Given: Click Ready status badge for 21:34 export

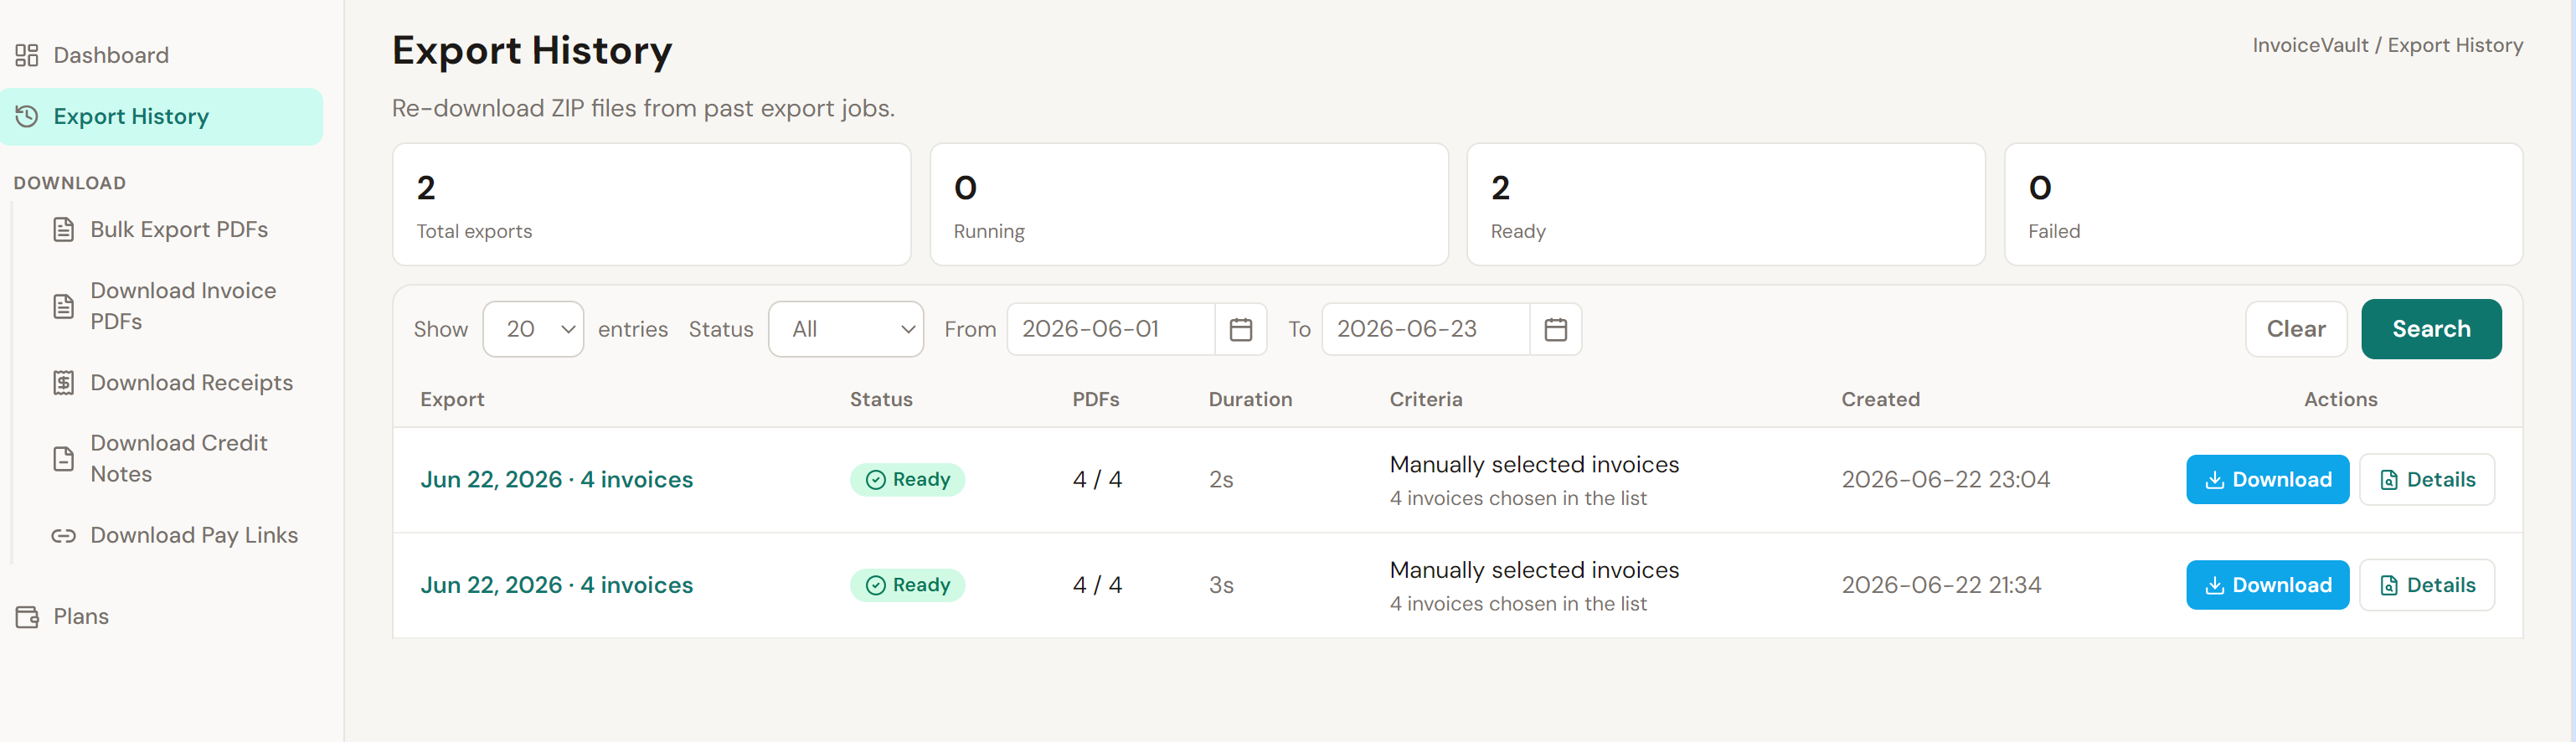Looking at the screenshot, I should point(907,585).
